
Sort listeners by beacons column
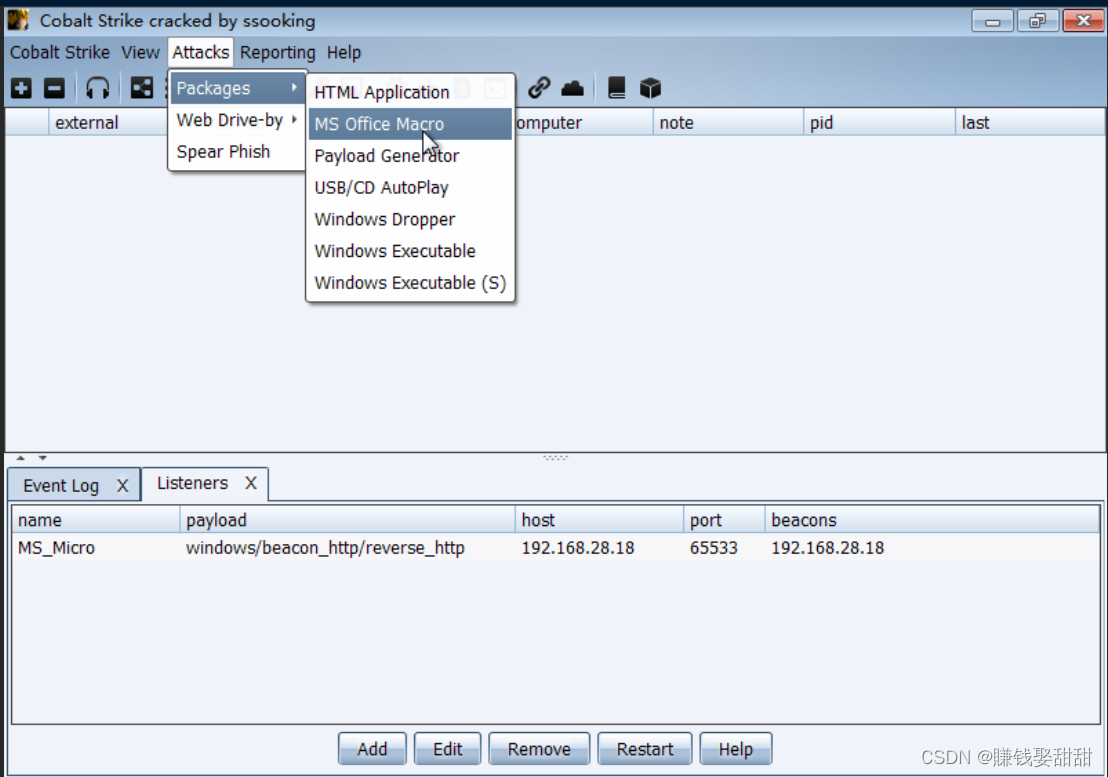(932, 520)
